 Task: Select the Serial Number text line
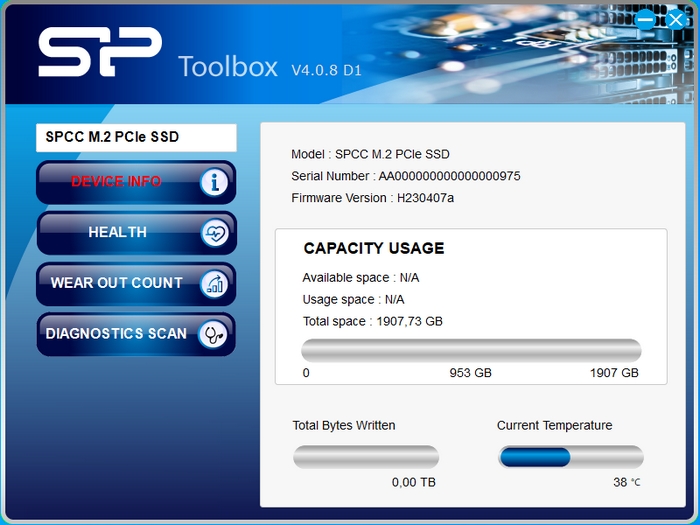click(x=406, y=176)
